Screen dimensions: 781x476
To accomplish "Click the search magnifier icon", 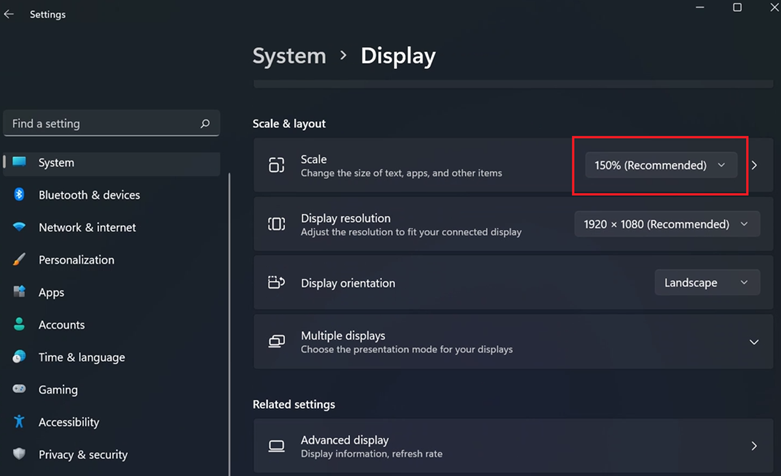I will click(205, 124).
